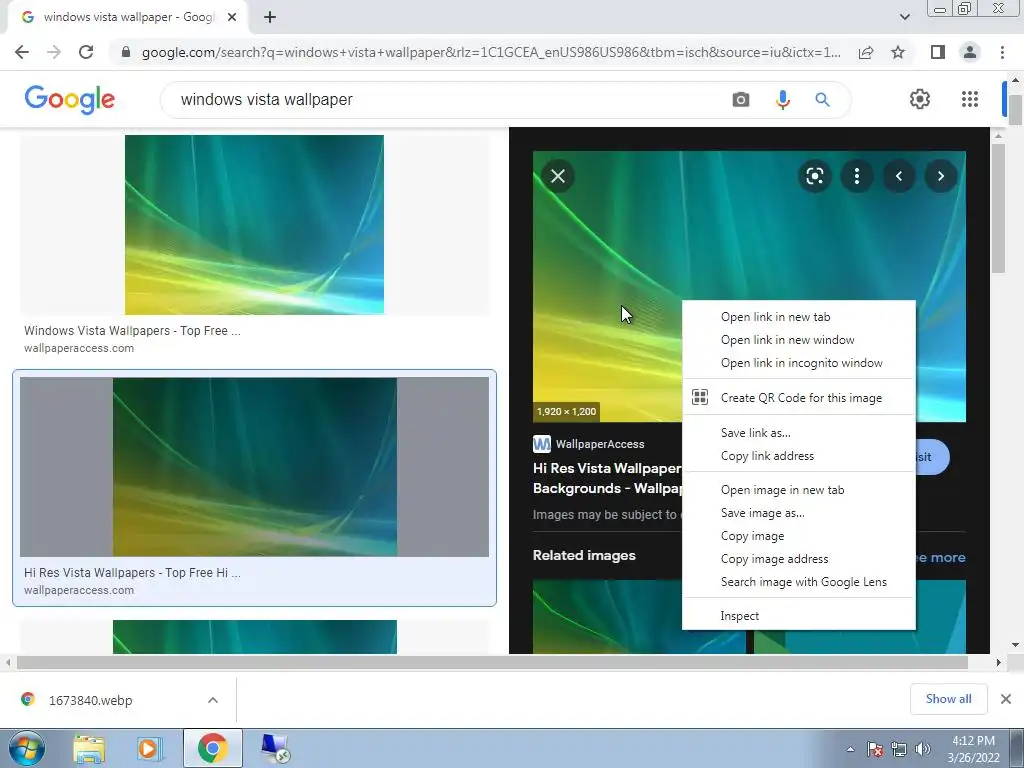Image resolution: width=1024 pixels, height=768 pixels.
Task: Click Show all downloads button
Action: 948,699
